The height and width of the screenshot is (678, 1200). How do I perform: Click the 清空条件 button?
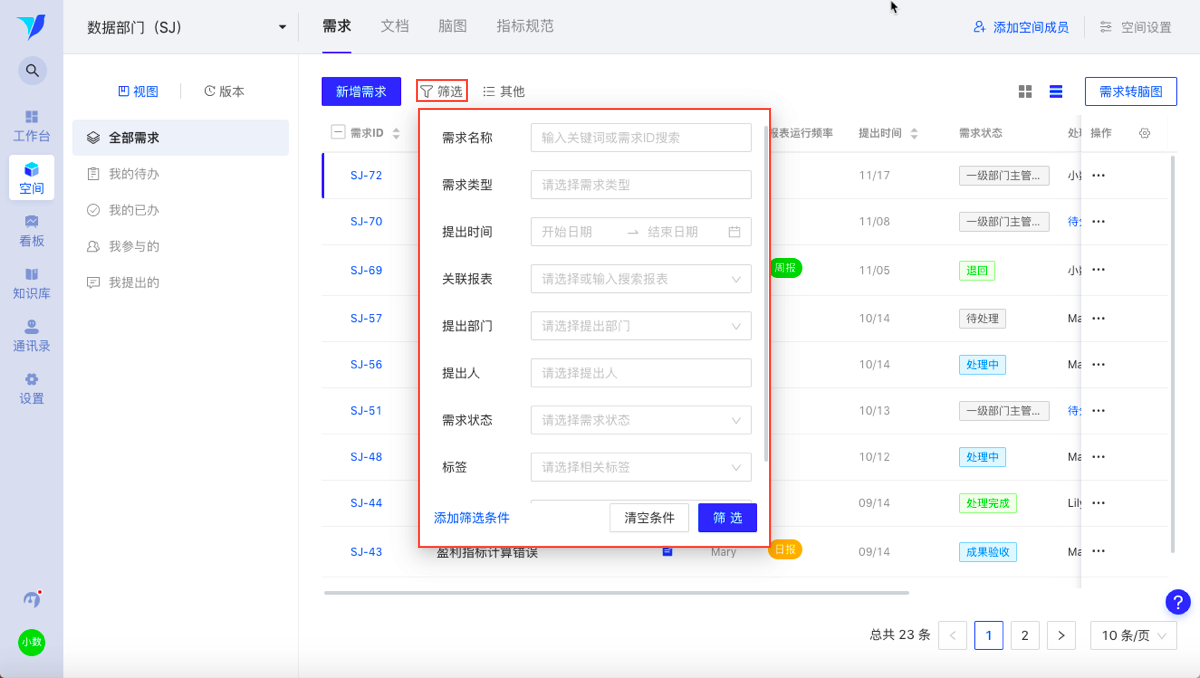pos(649,518)
